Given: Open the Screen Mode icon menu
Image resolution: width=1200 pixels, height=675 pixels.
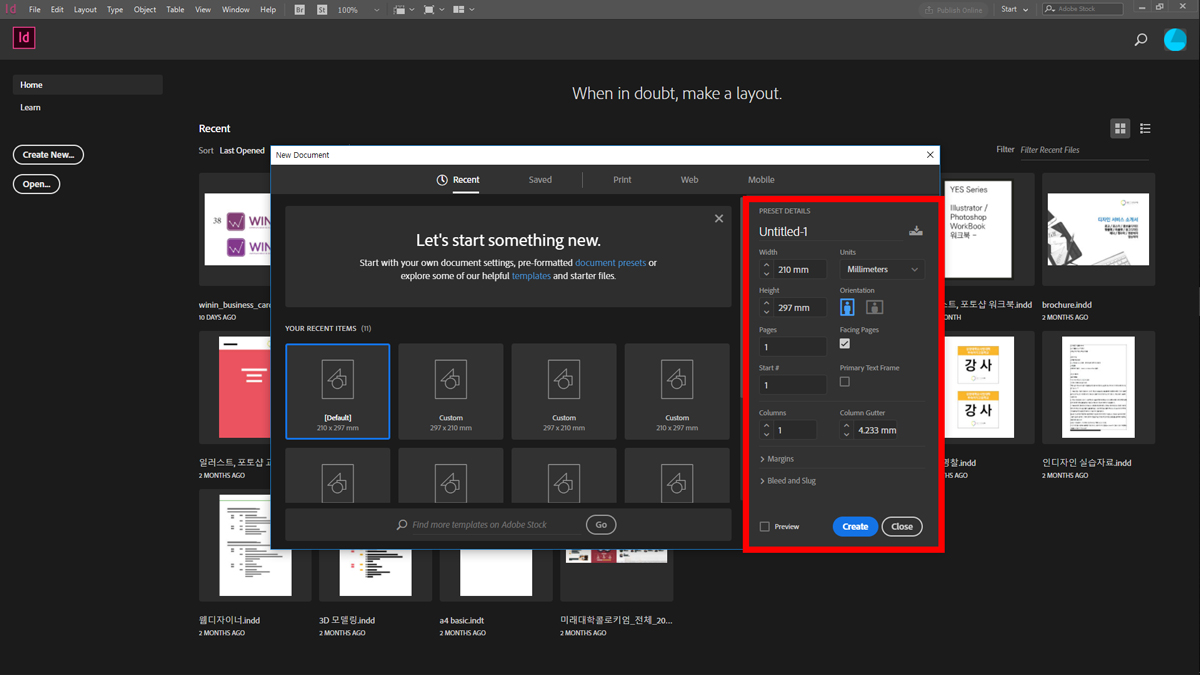Looking at the screenshot, I should click(432, 9).
